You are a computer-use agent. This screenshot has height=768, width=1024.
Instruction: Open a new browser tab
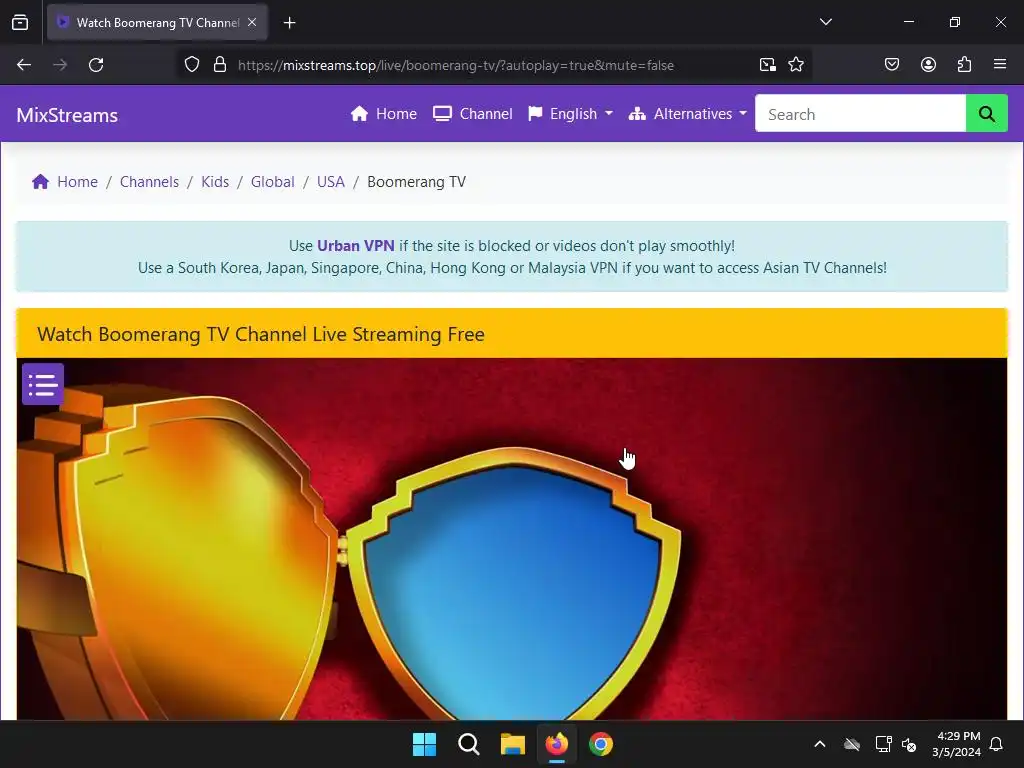pos(289,23)
